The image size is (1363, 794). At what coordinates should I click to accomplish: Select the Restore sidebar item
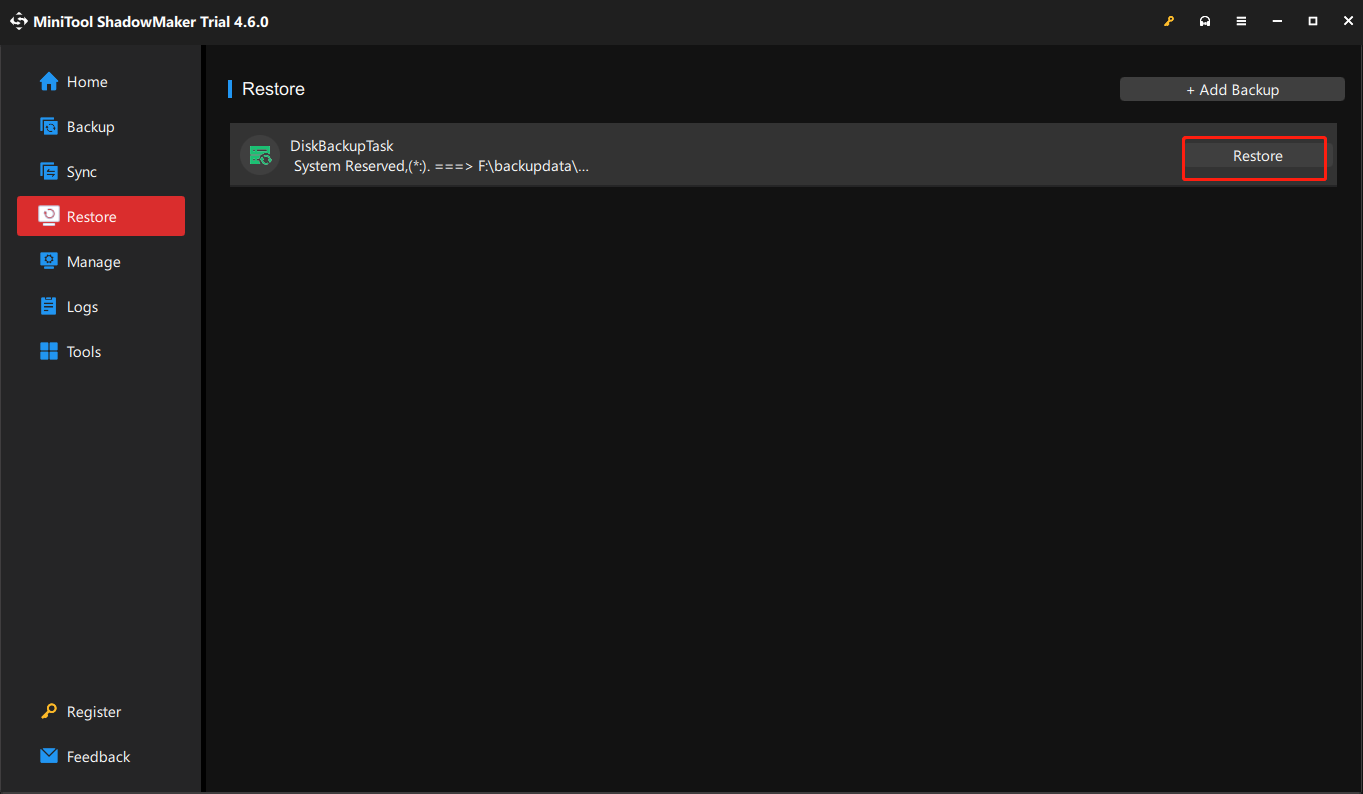pyautogui.click(x=101, y=216)
